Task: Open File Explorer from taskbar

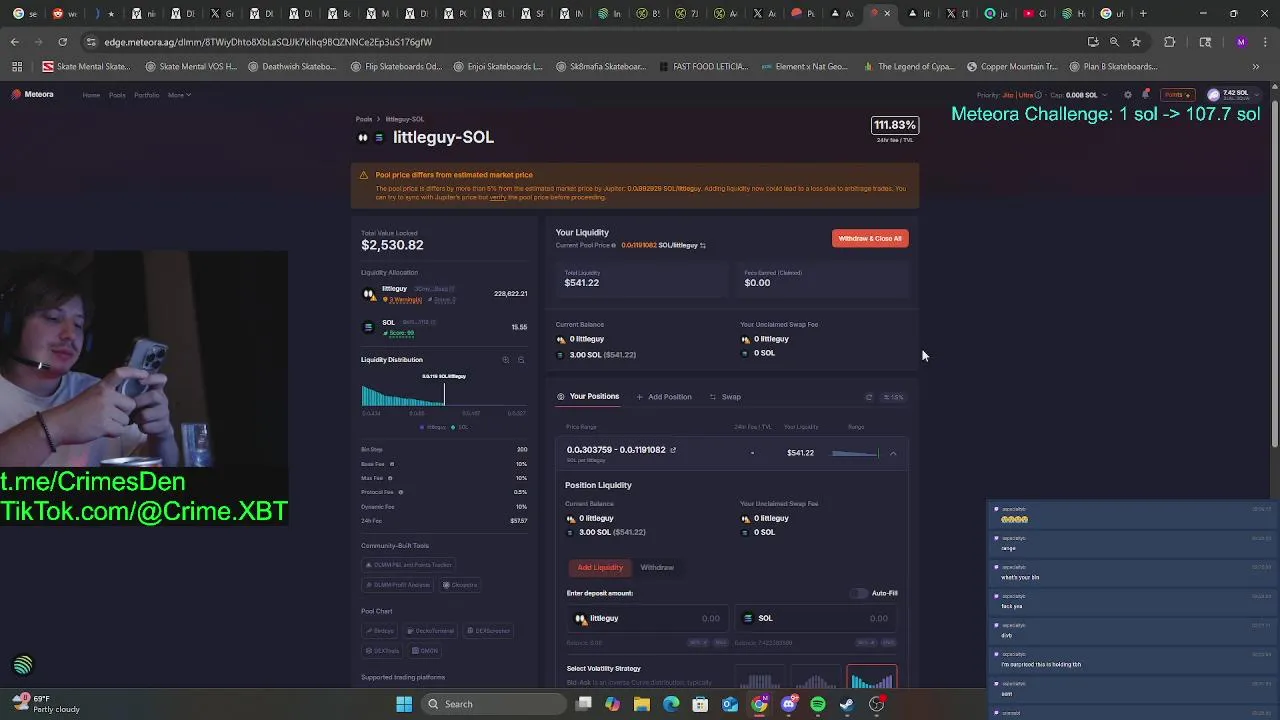Action: coord(642,704)
